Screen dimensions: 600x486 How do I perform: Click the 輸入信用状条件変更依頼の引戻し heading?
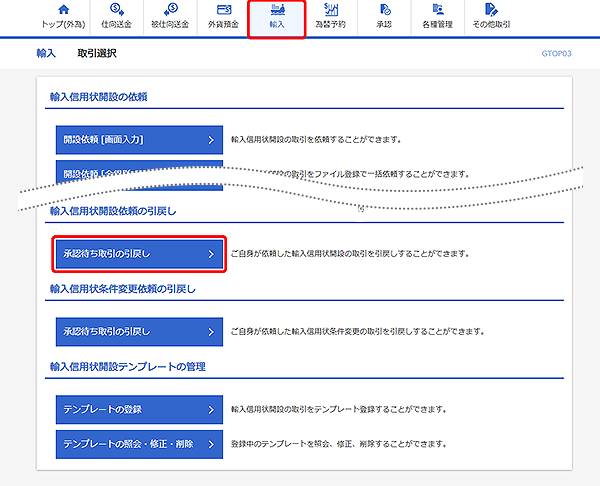(122, 289)
